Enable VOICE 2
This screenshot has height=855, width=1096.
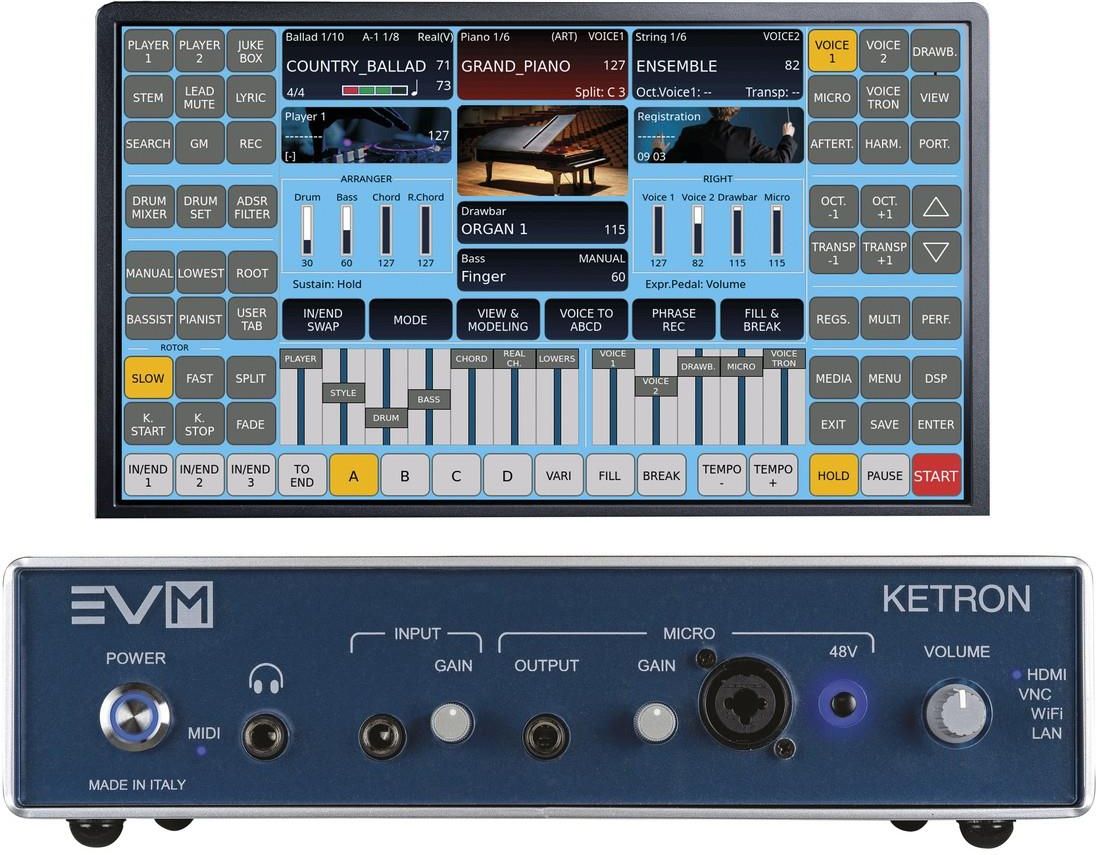tap(883, 51)
